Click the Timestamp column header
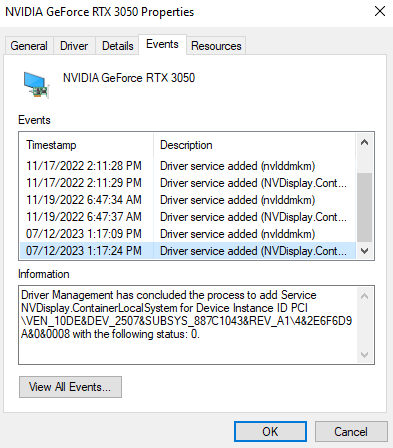Screen dimensions: 393x448 pos(87,145)
